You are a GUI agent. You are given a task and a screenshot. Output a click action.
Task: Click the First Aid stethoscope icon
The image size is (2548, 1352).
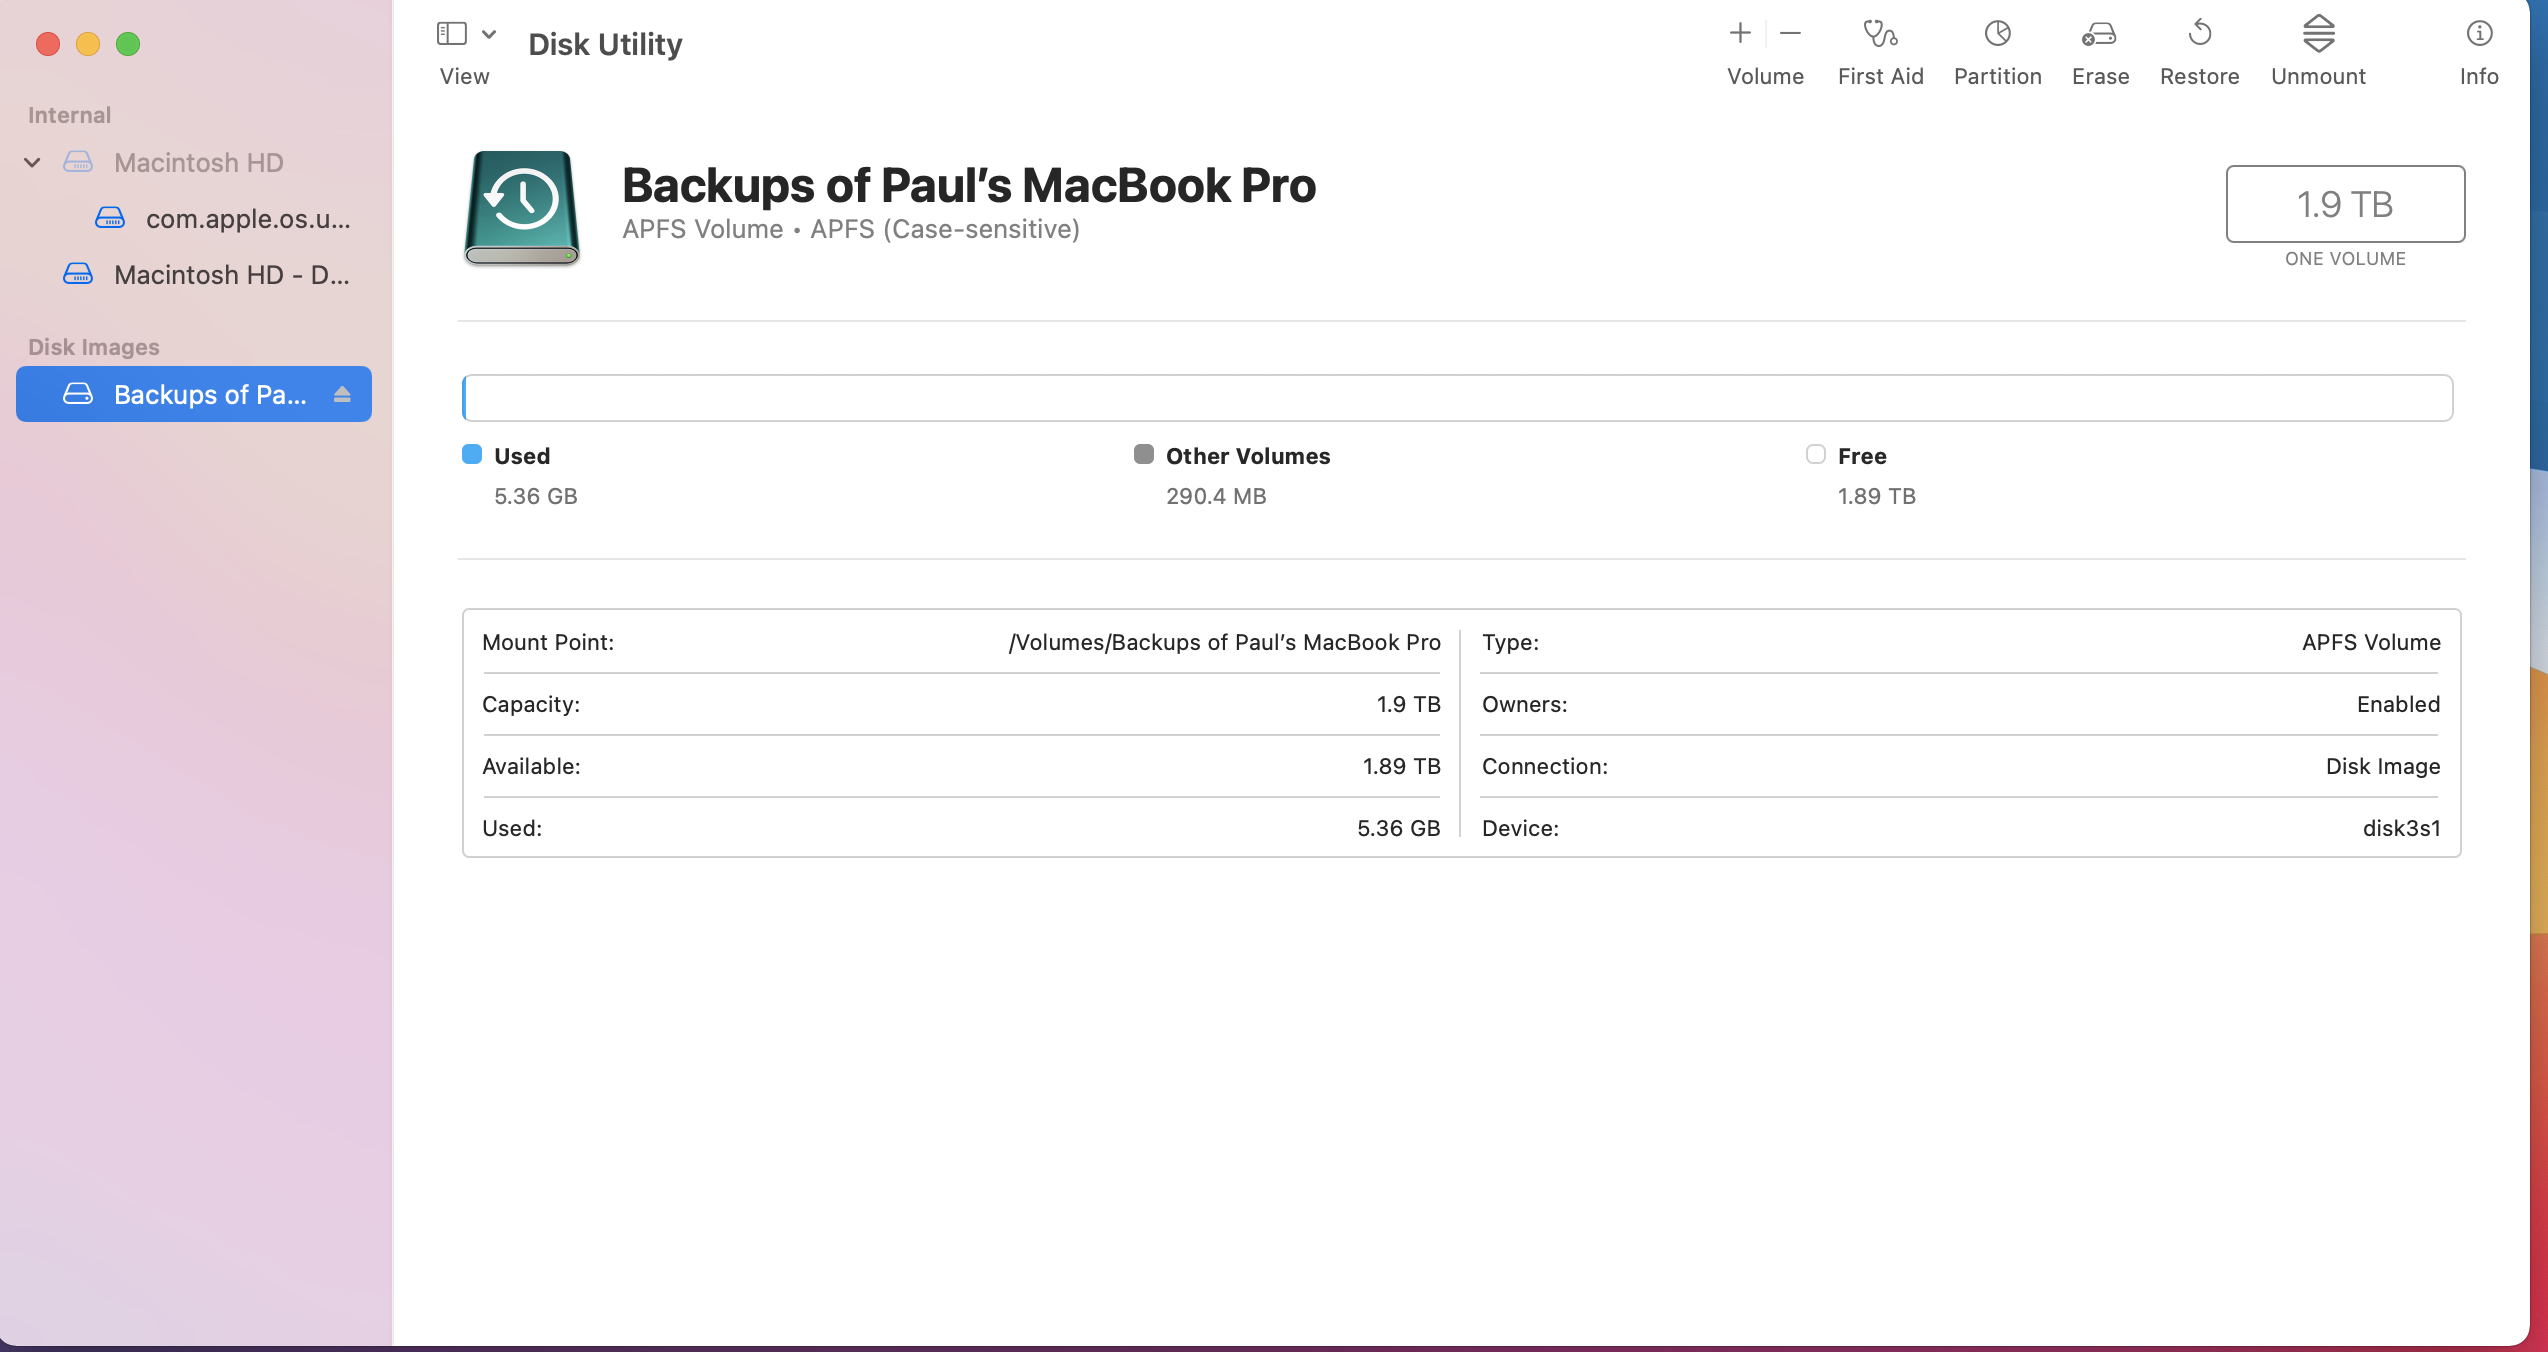point(1880,35)
